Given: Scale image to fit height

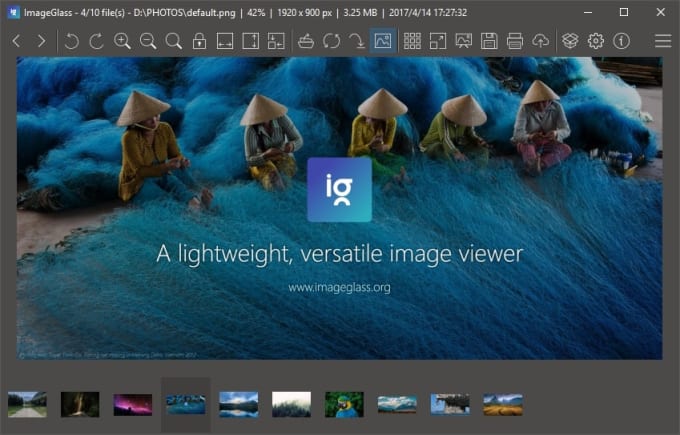Looking at the screenshot, I should pos(250,41).
